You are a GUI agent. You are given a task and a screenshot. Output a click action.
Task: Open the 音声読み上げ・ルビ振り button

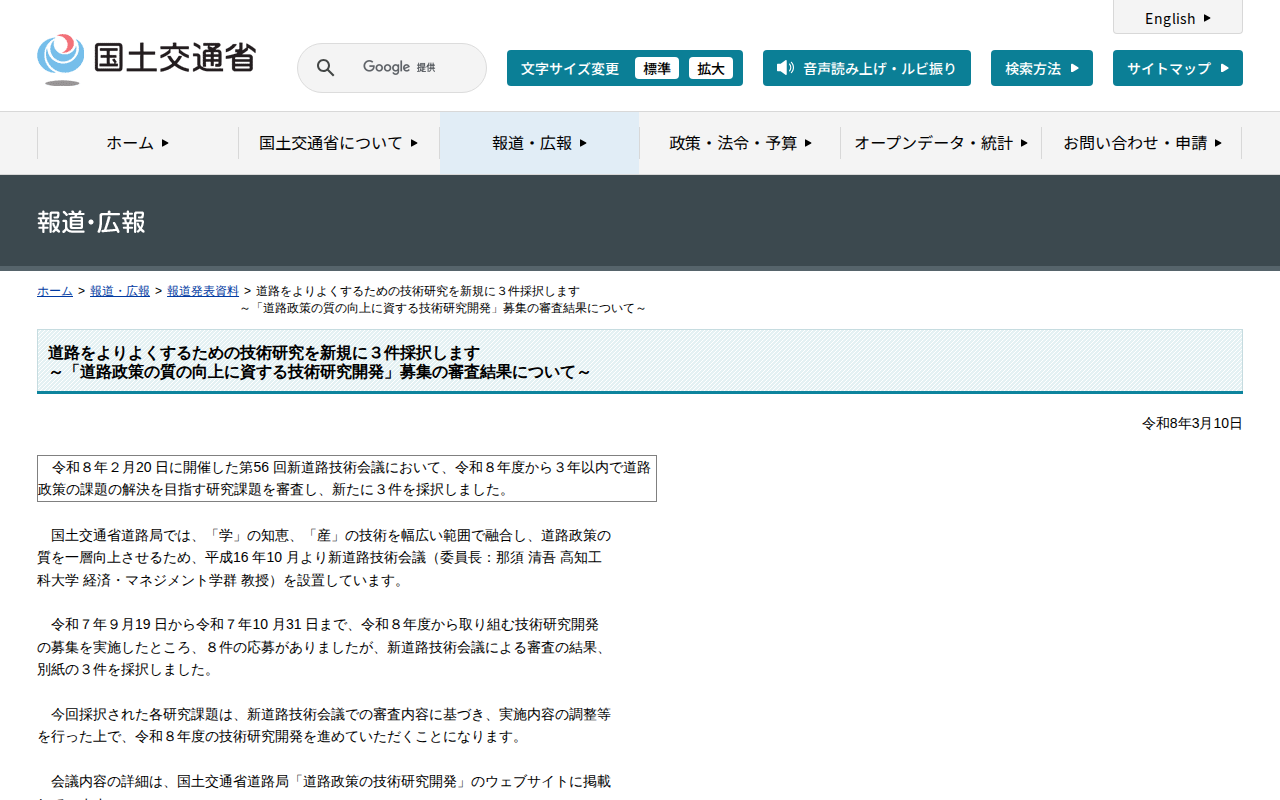866,68
